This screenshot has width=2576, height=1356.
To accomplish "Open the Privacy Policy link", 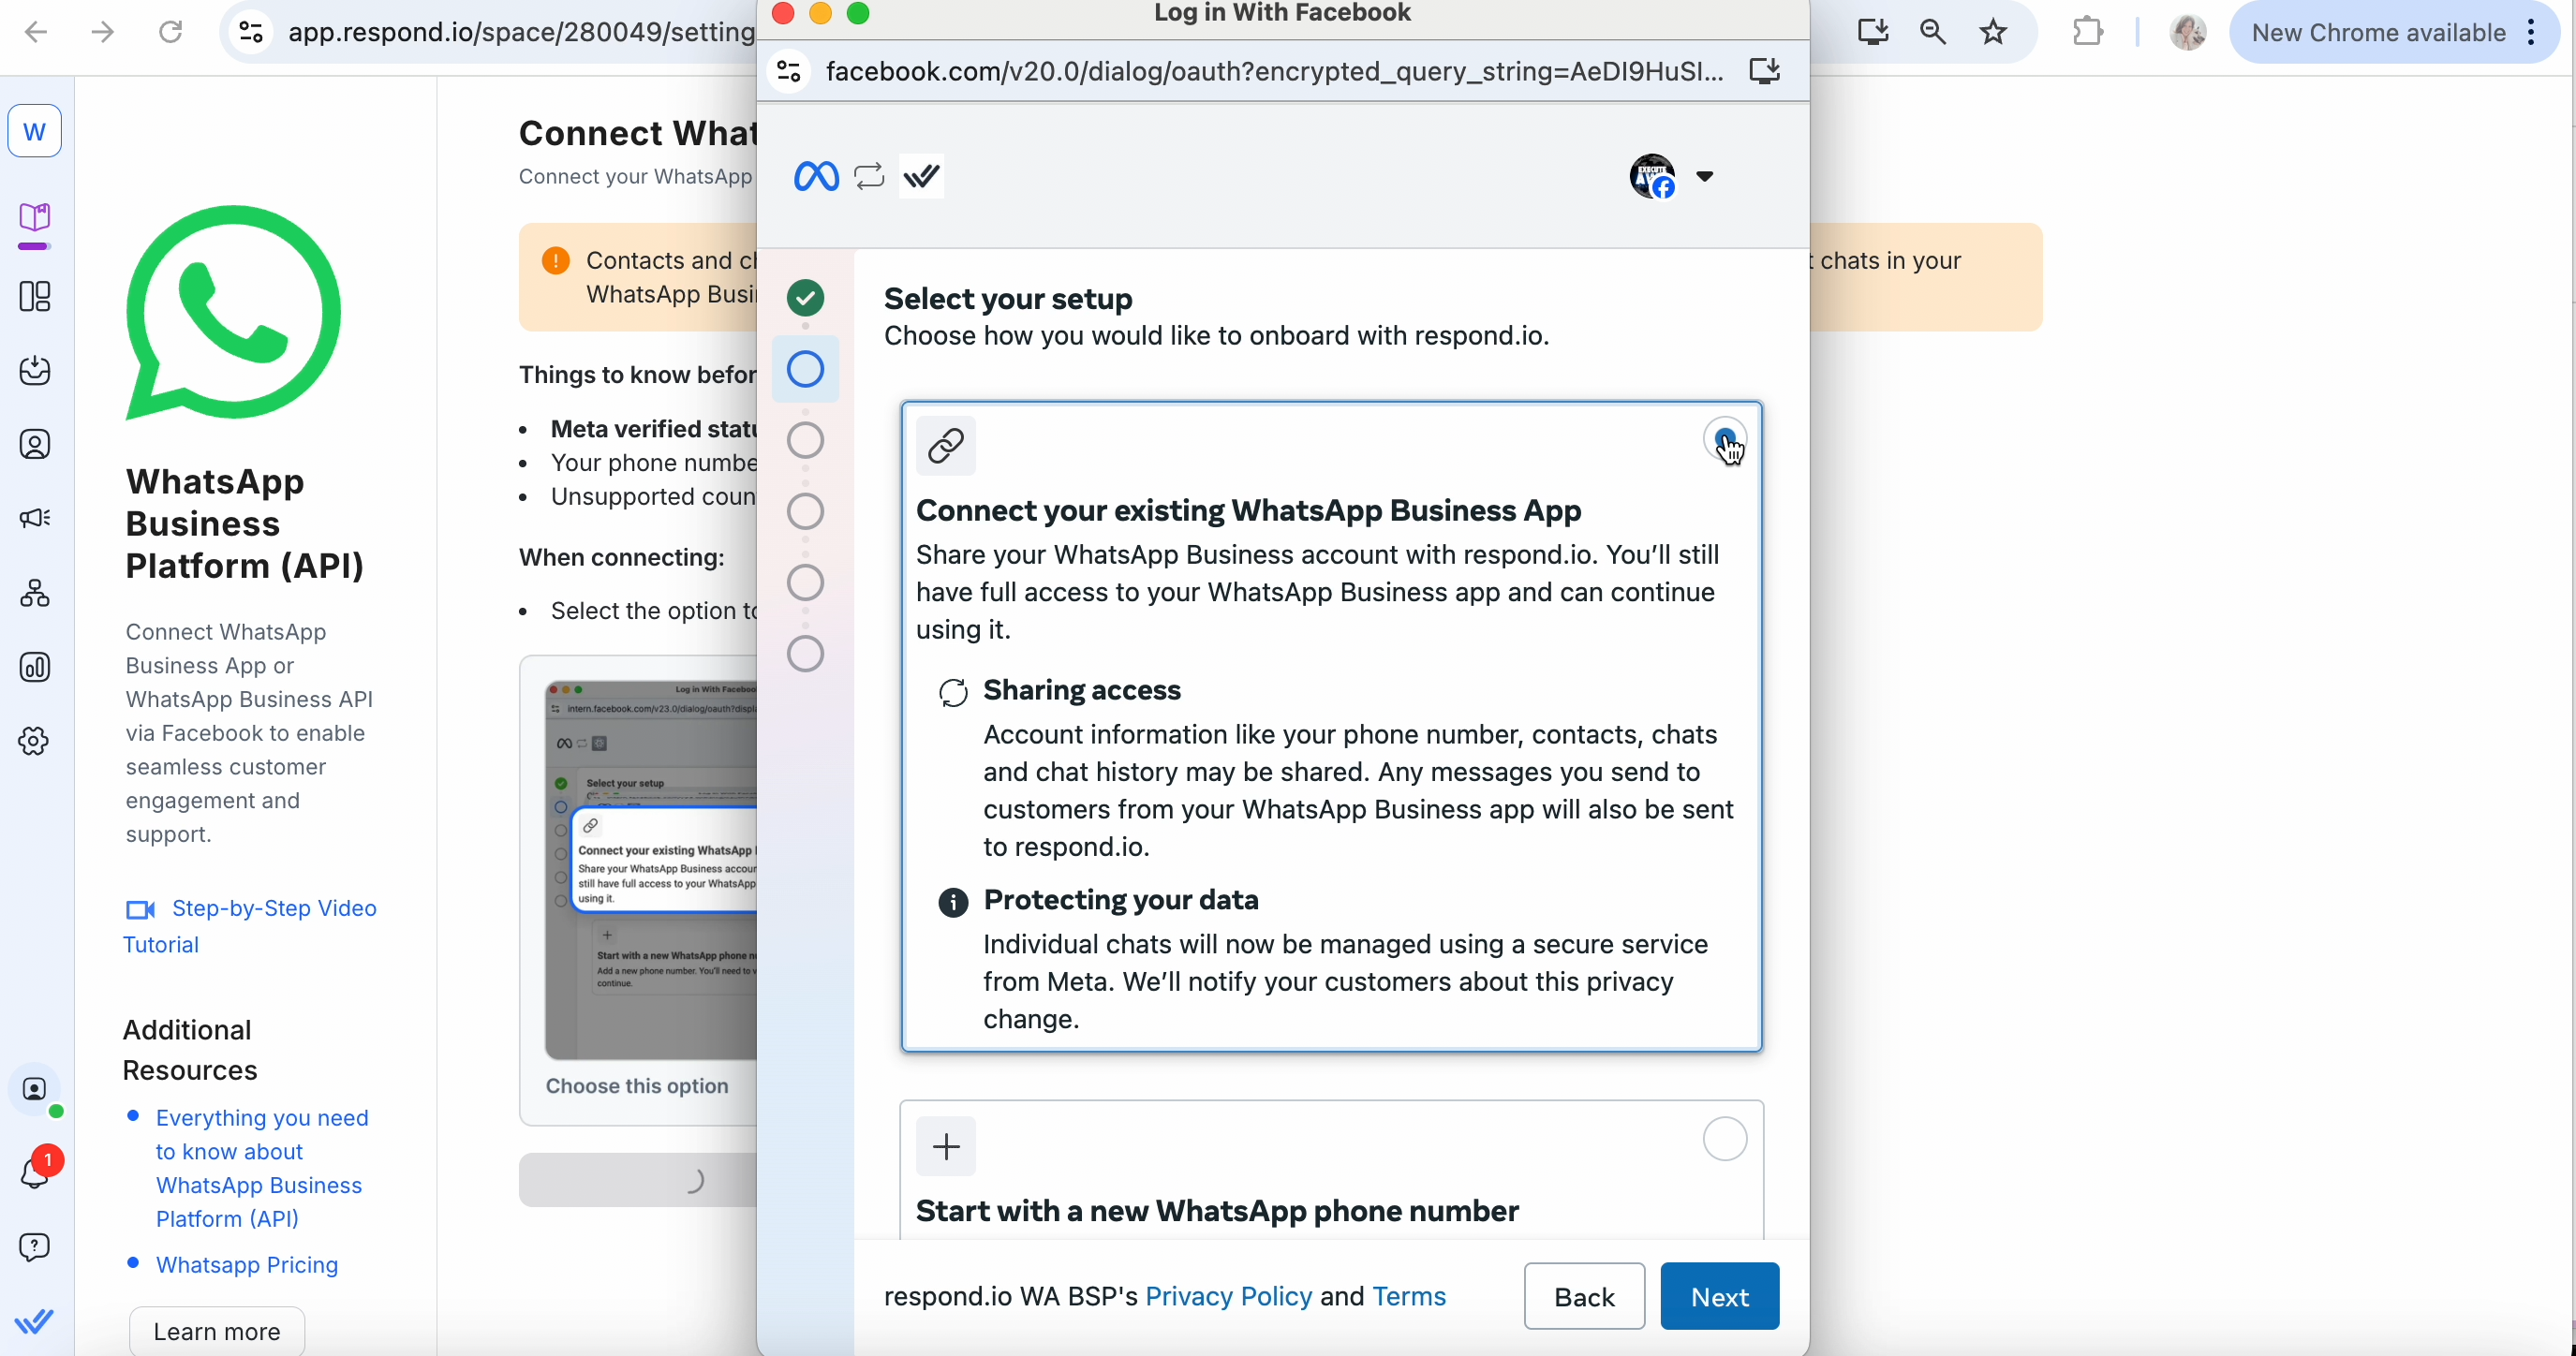I will click(x=1228, y=1296).
